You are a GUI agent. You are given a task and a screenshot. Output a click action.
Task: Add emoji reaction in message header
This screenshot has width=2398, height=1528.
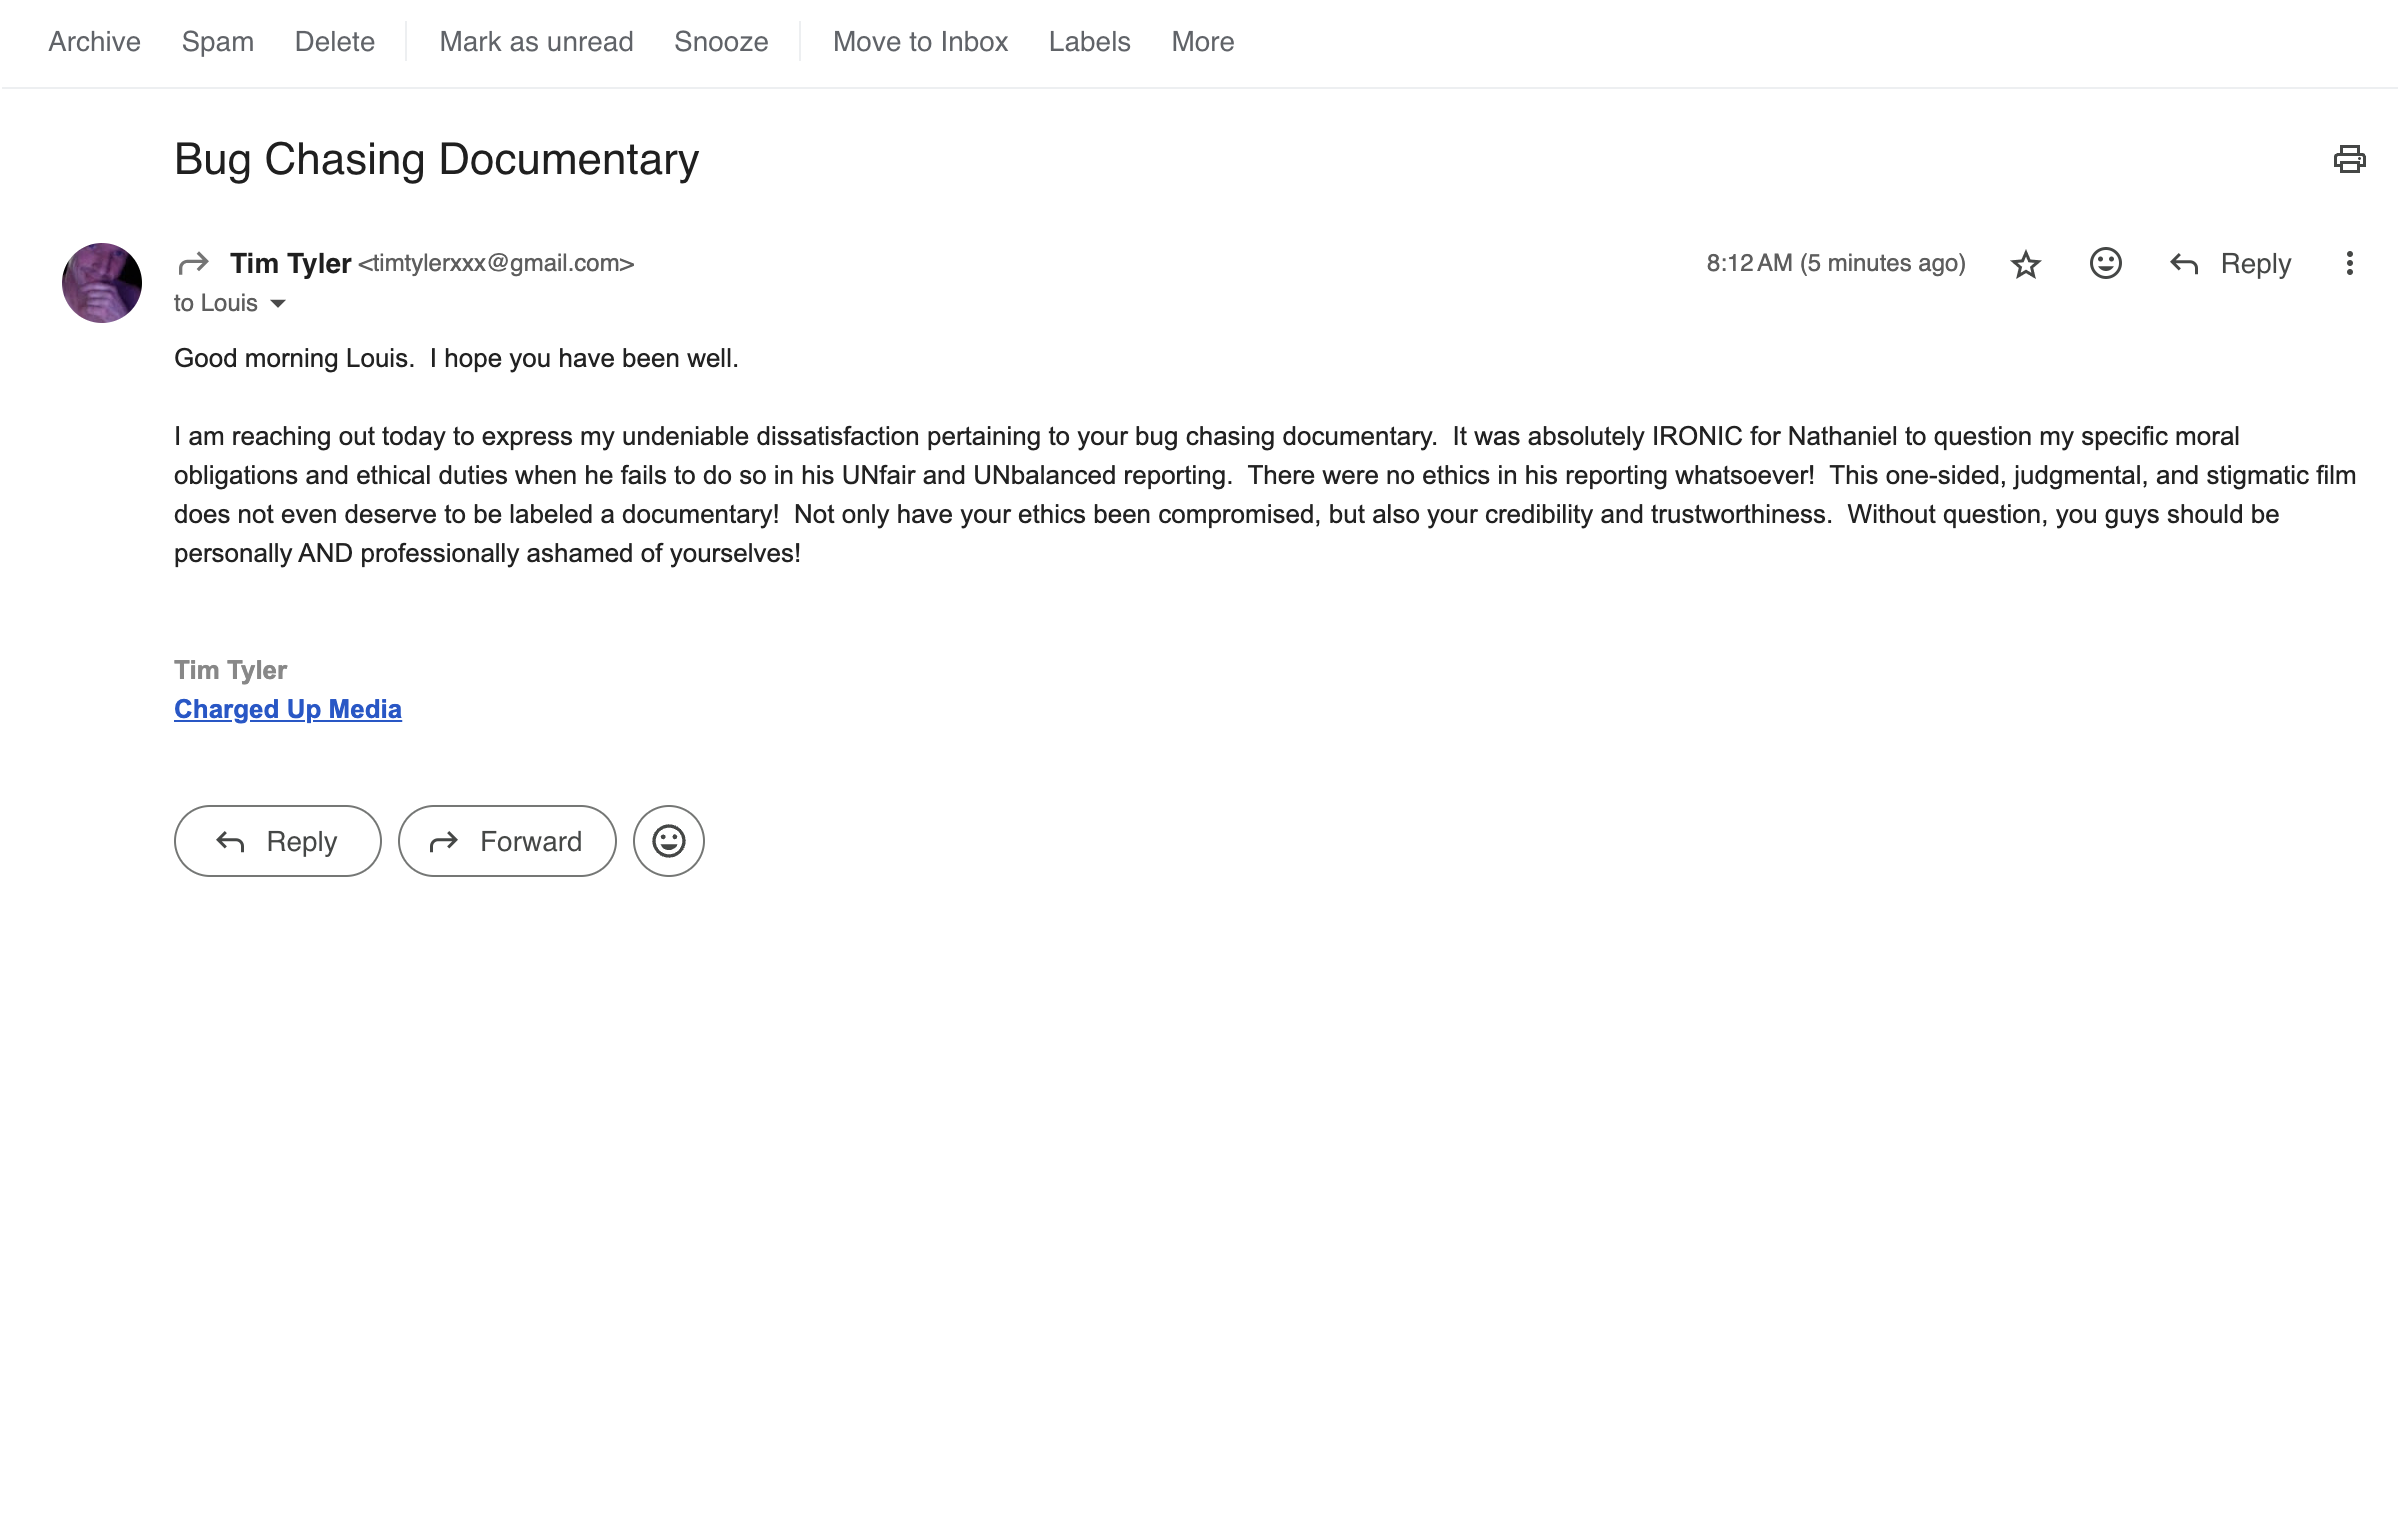(2105, 263)
